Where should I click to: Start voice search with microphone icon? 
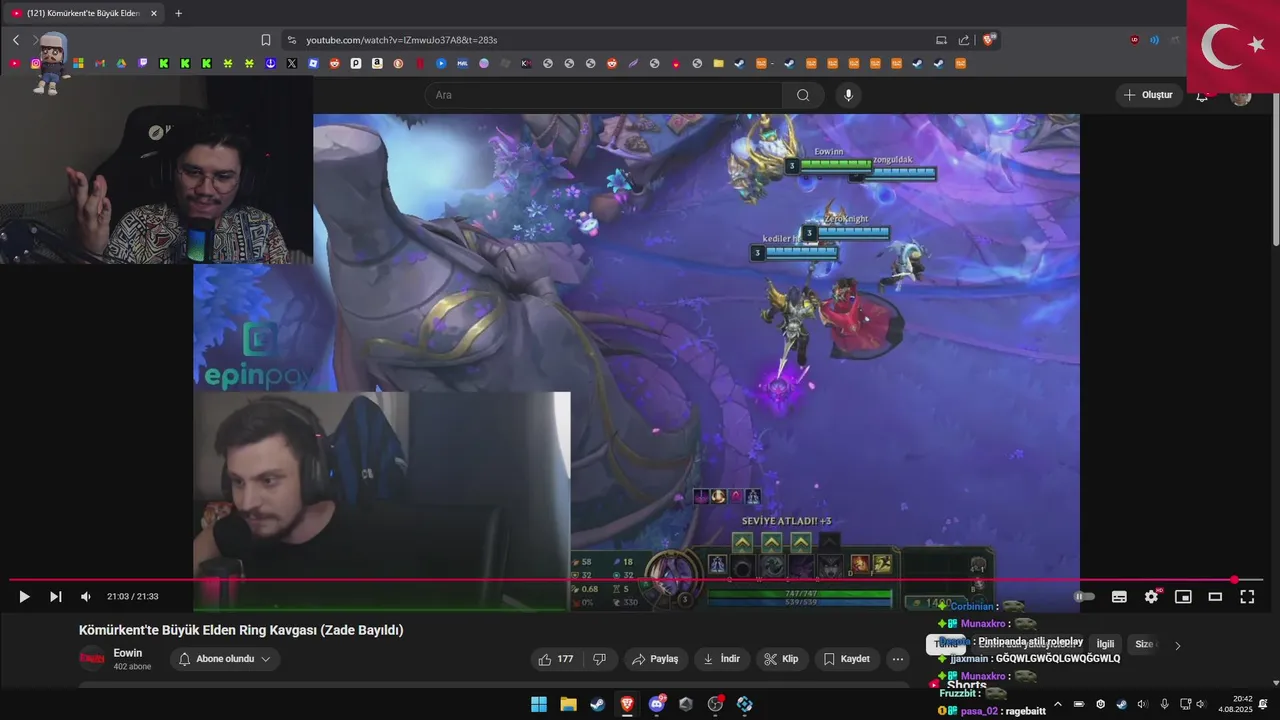tap(848, 95)
